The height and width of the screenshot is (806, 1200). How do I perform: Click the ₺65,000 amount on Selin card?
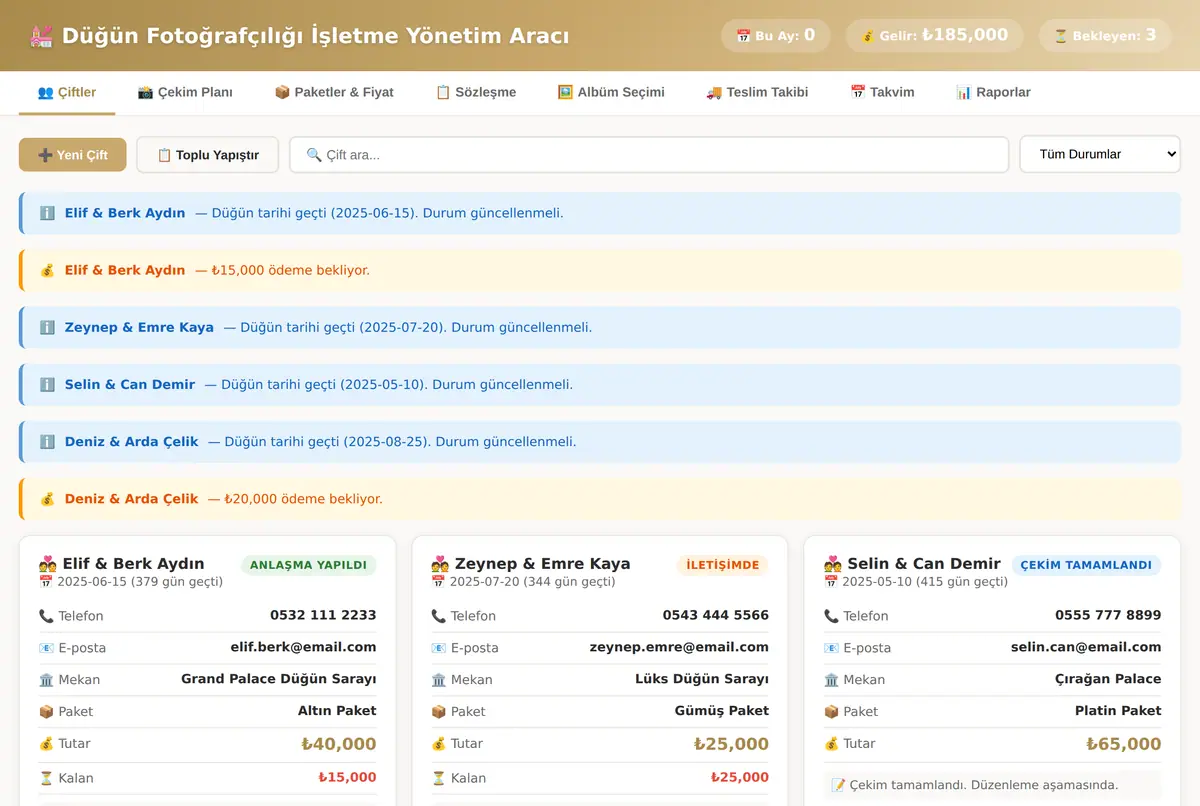pyautogui.click(x=1124, y=744)
